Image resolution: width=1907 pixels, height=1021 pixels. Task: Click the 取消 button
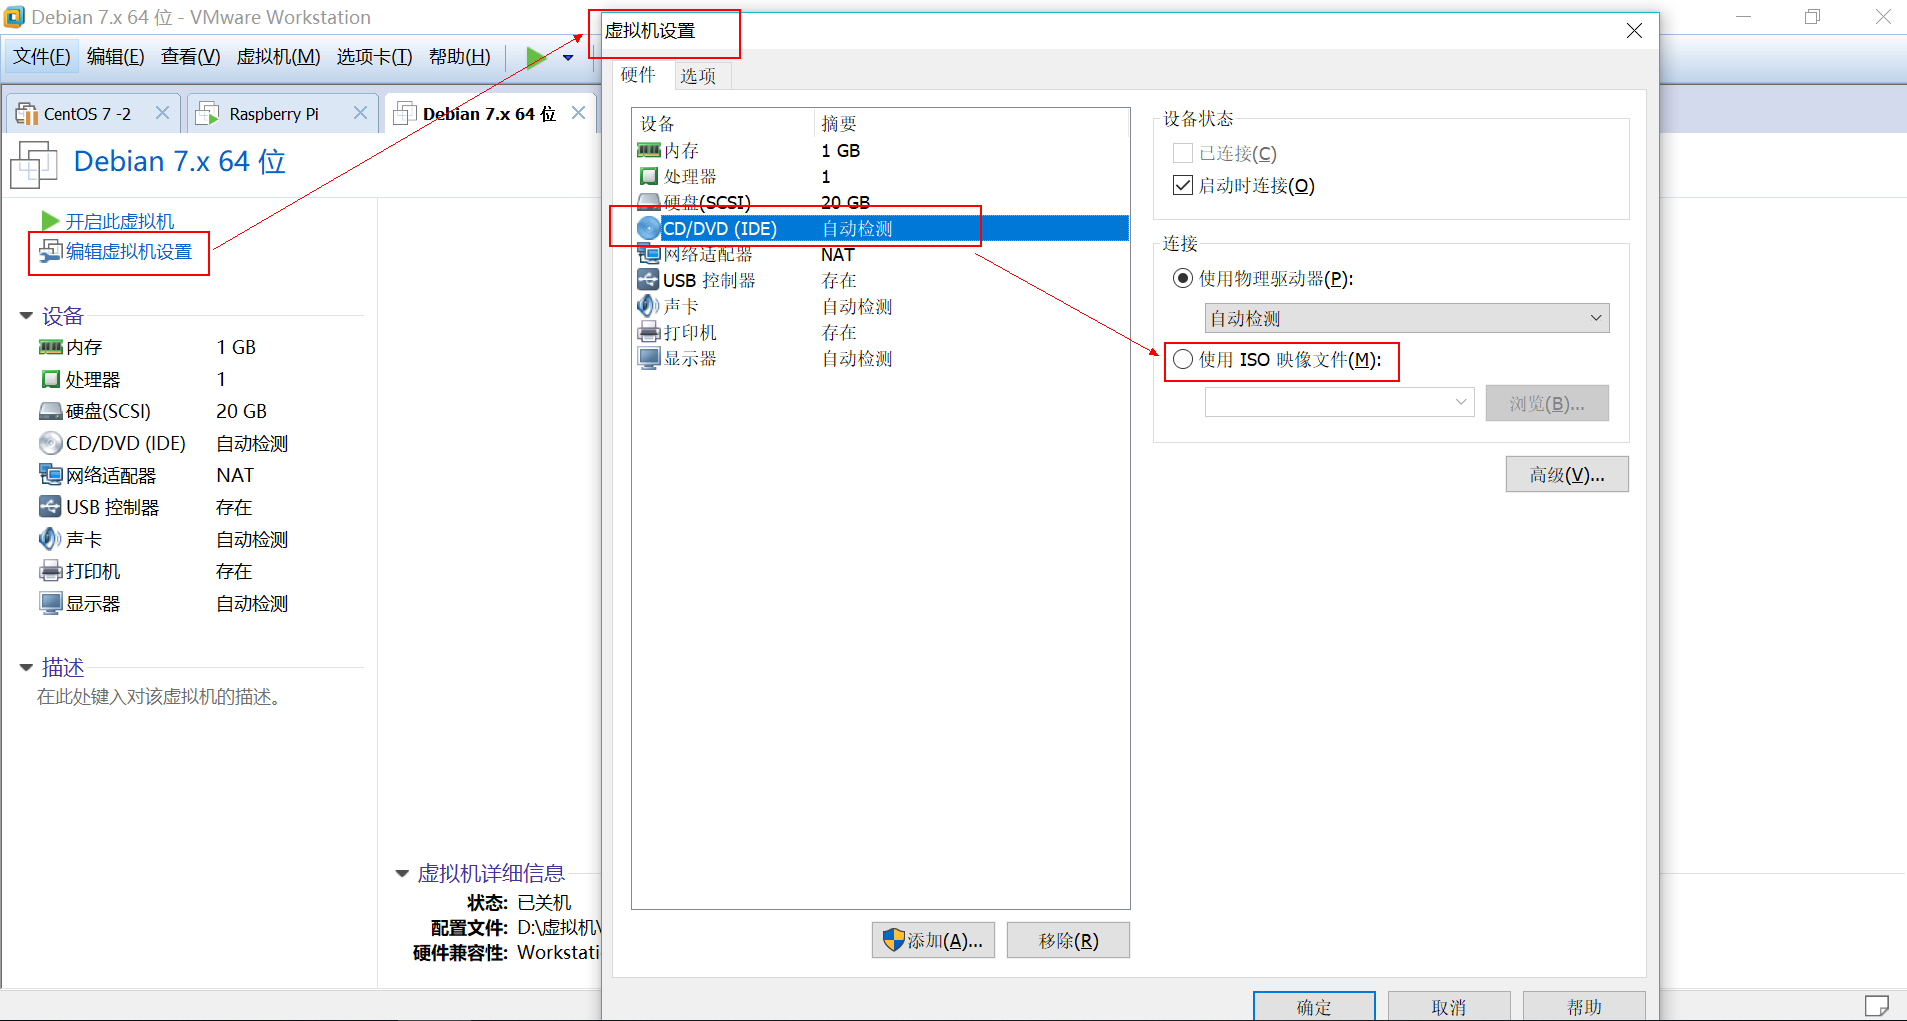(x=1449, y=1006)
